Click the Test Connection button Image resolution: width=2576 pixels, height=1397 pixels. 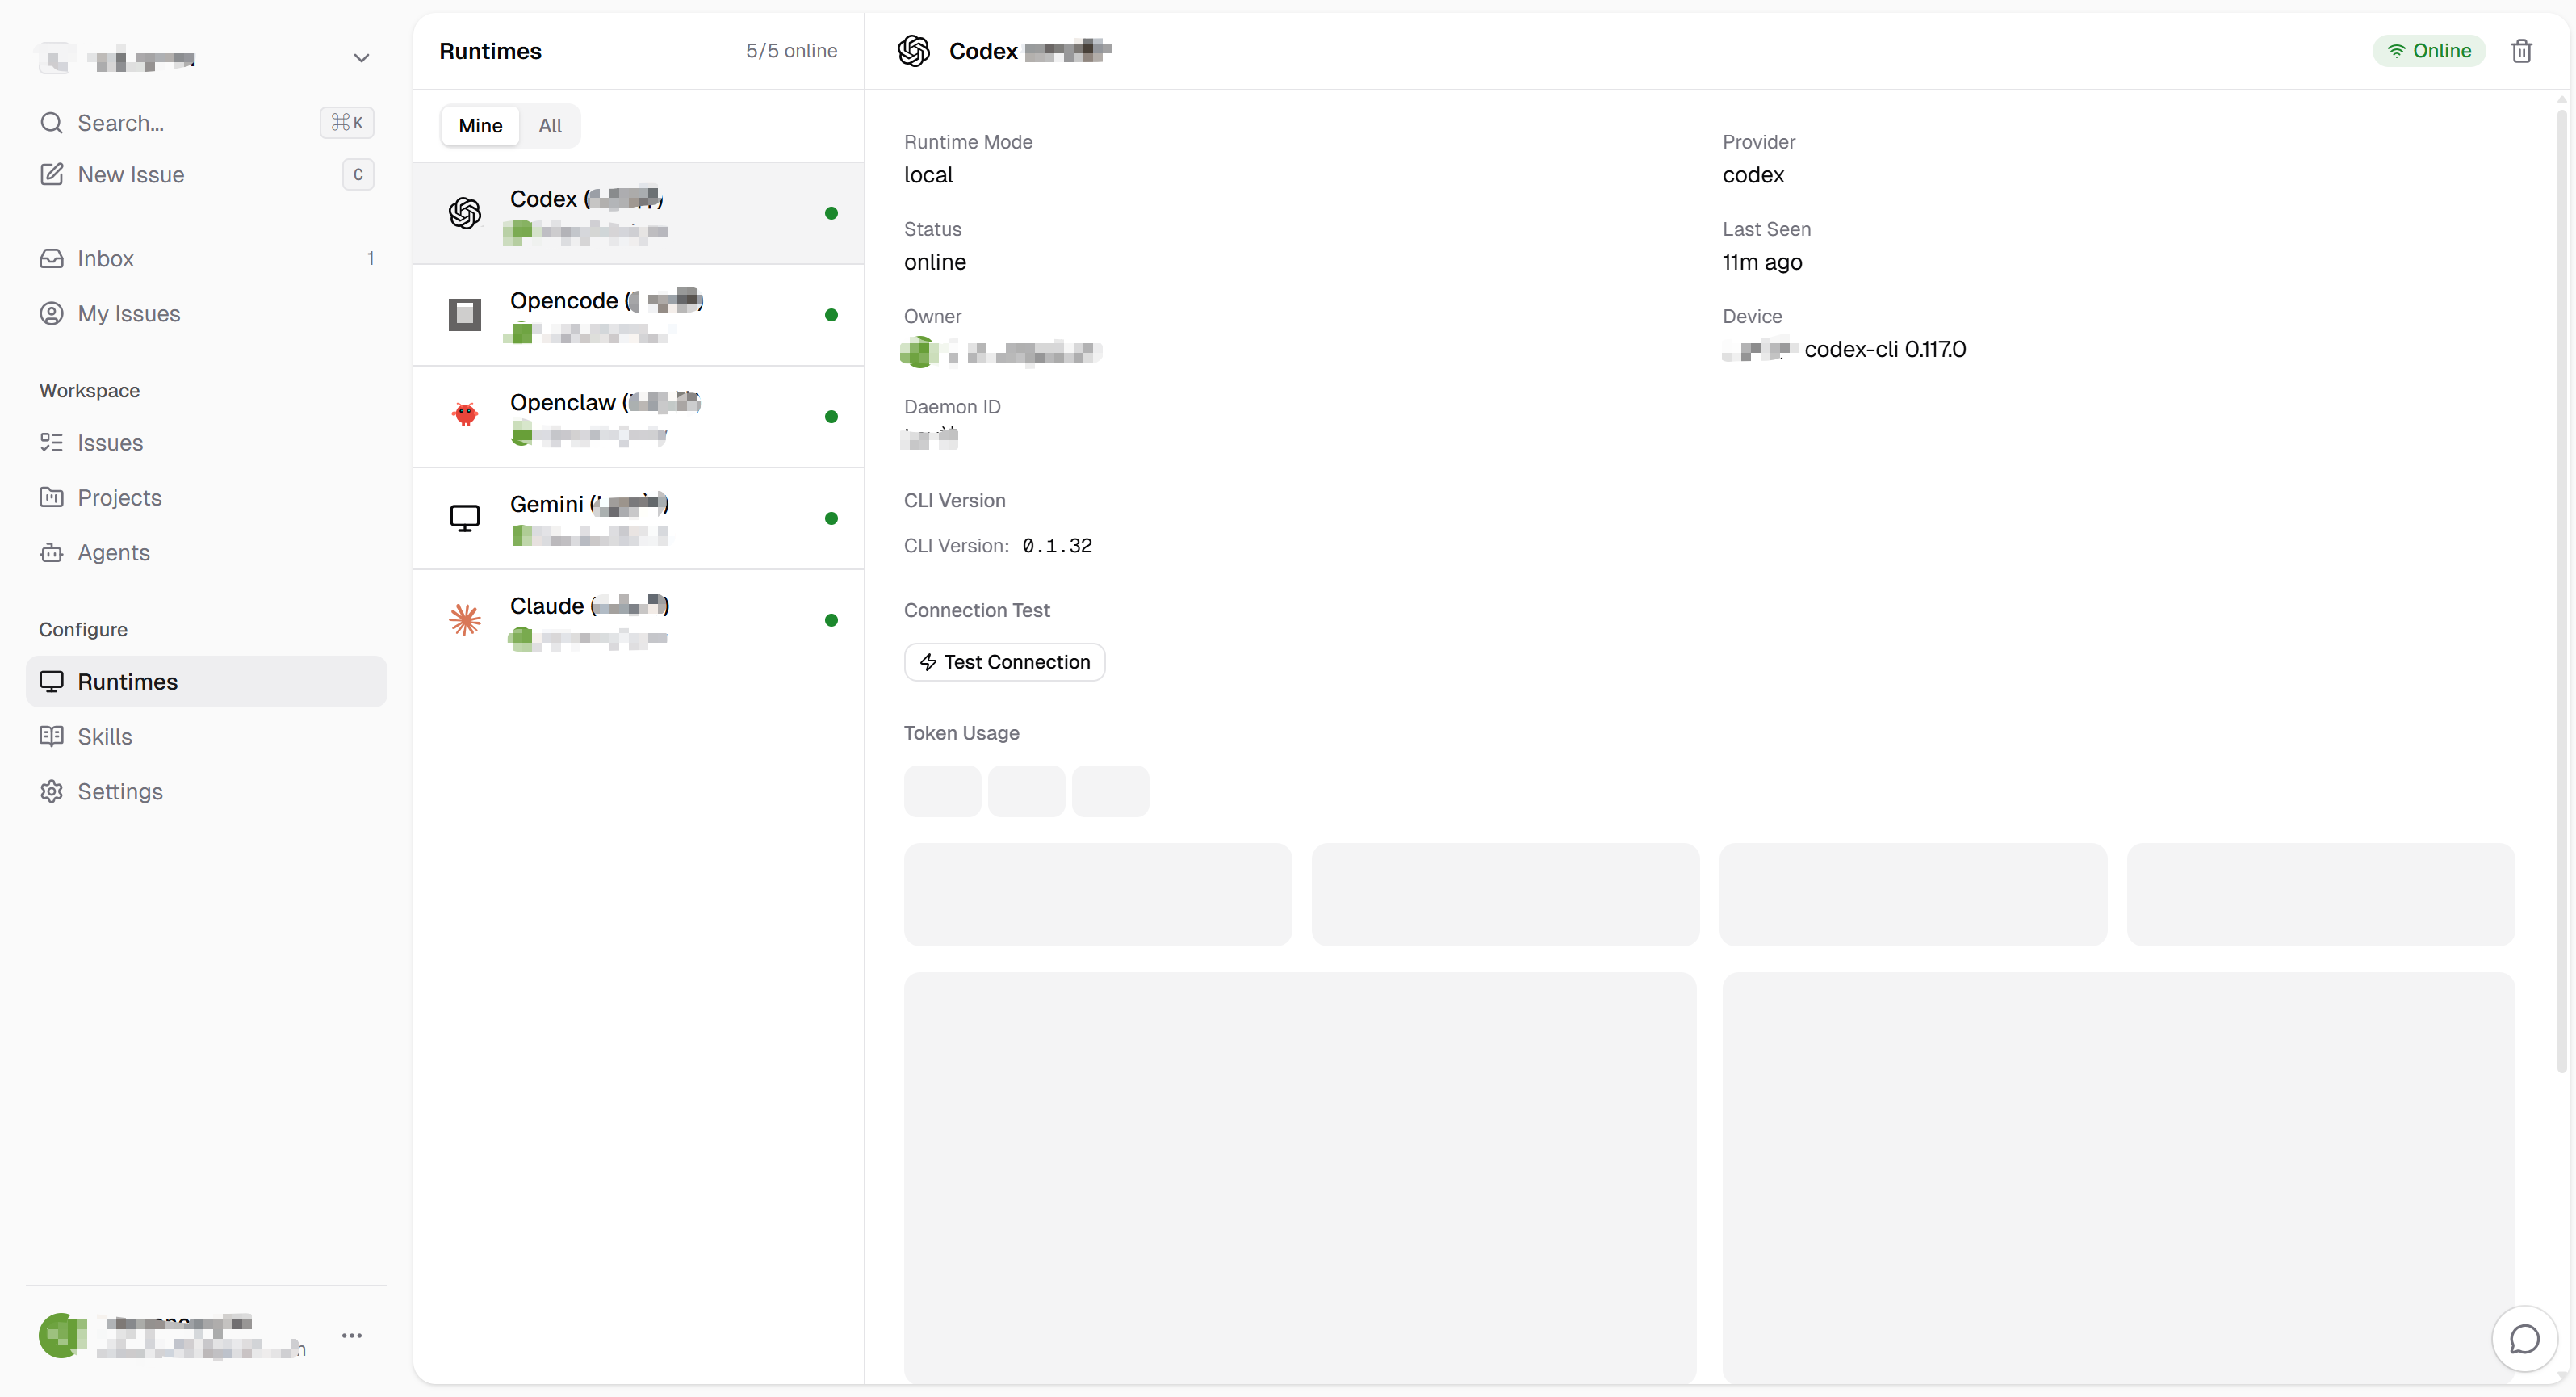click(x=1004, y=661)
